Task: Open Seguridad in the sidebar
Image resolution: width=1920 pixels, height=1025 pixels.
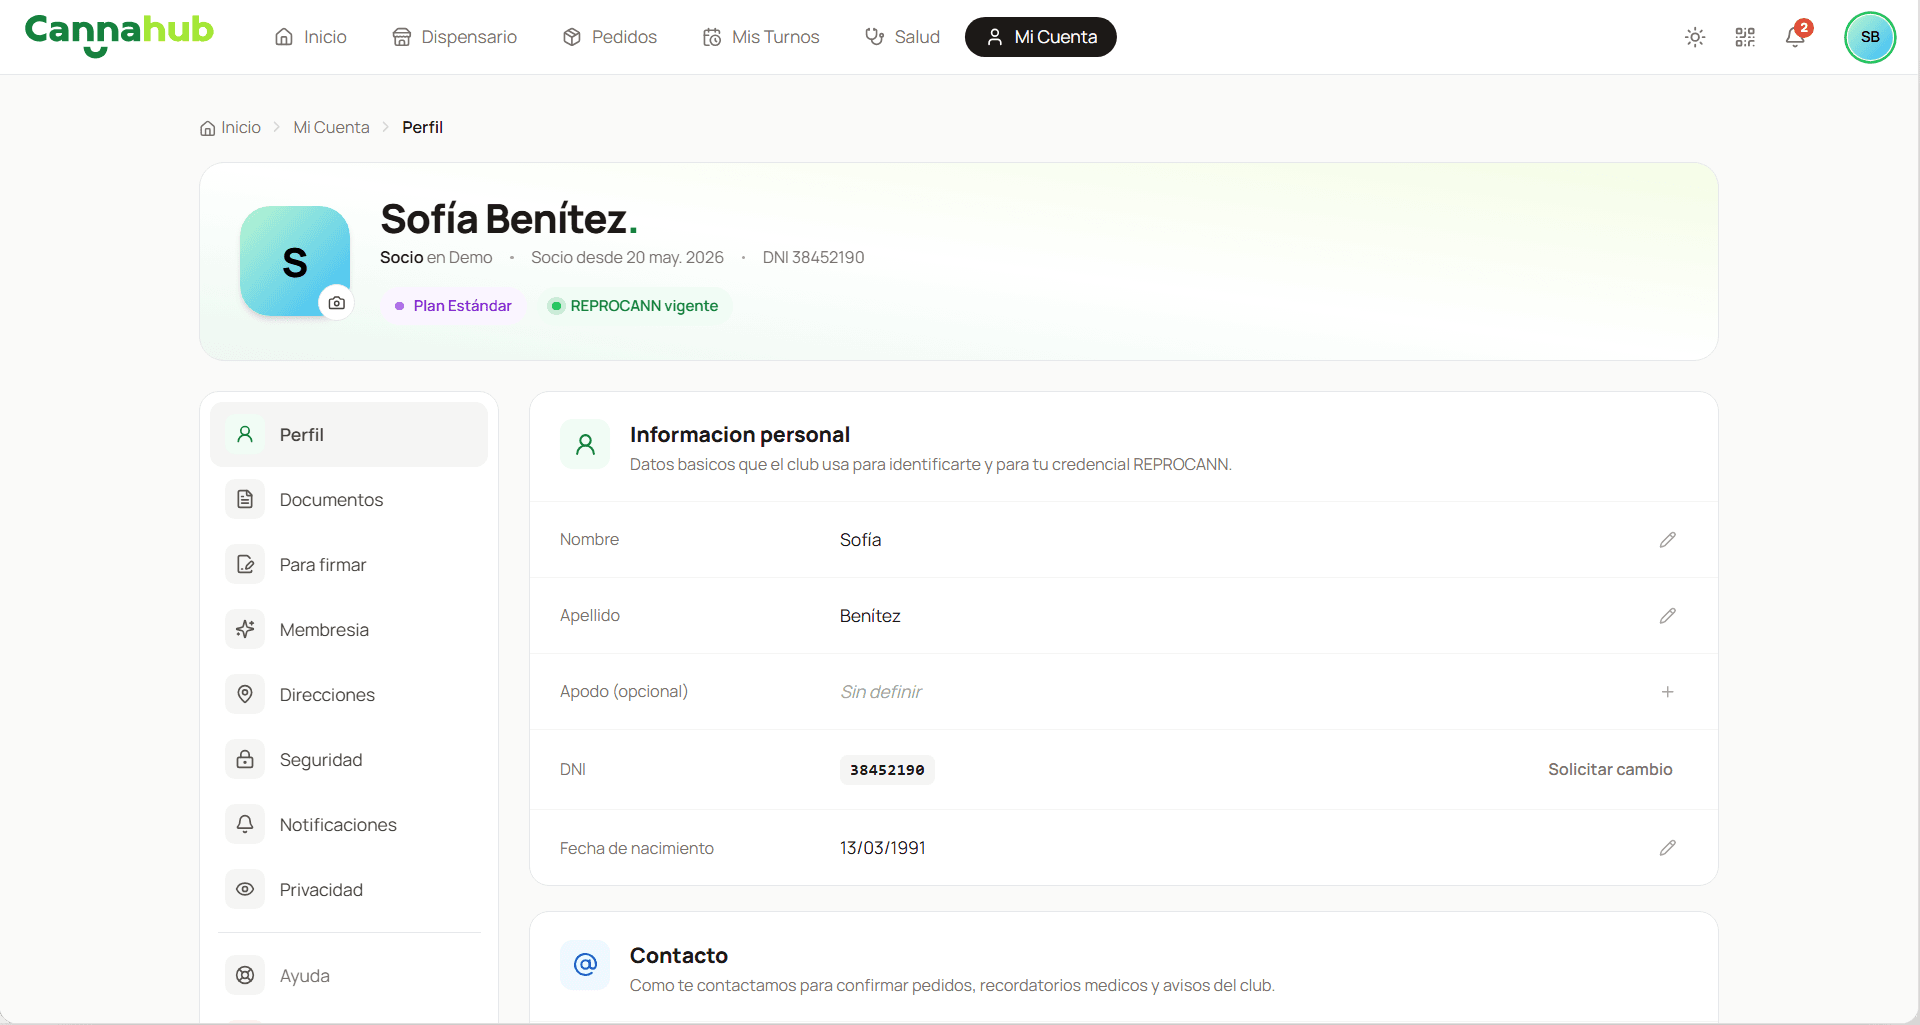Action: click(x=349, y=760)
